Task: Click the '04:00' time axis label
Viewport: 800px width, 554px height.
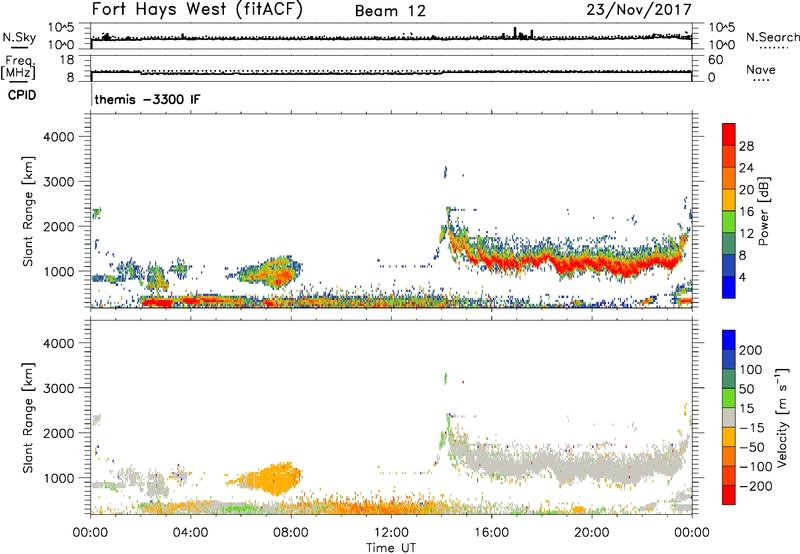Action: tap(190, 533)
